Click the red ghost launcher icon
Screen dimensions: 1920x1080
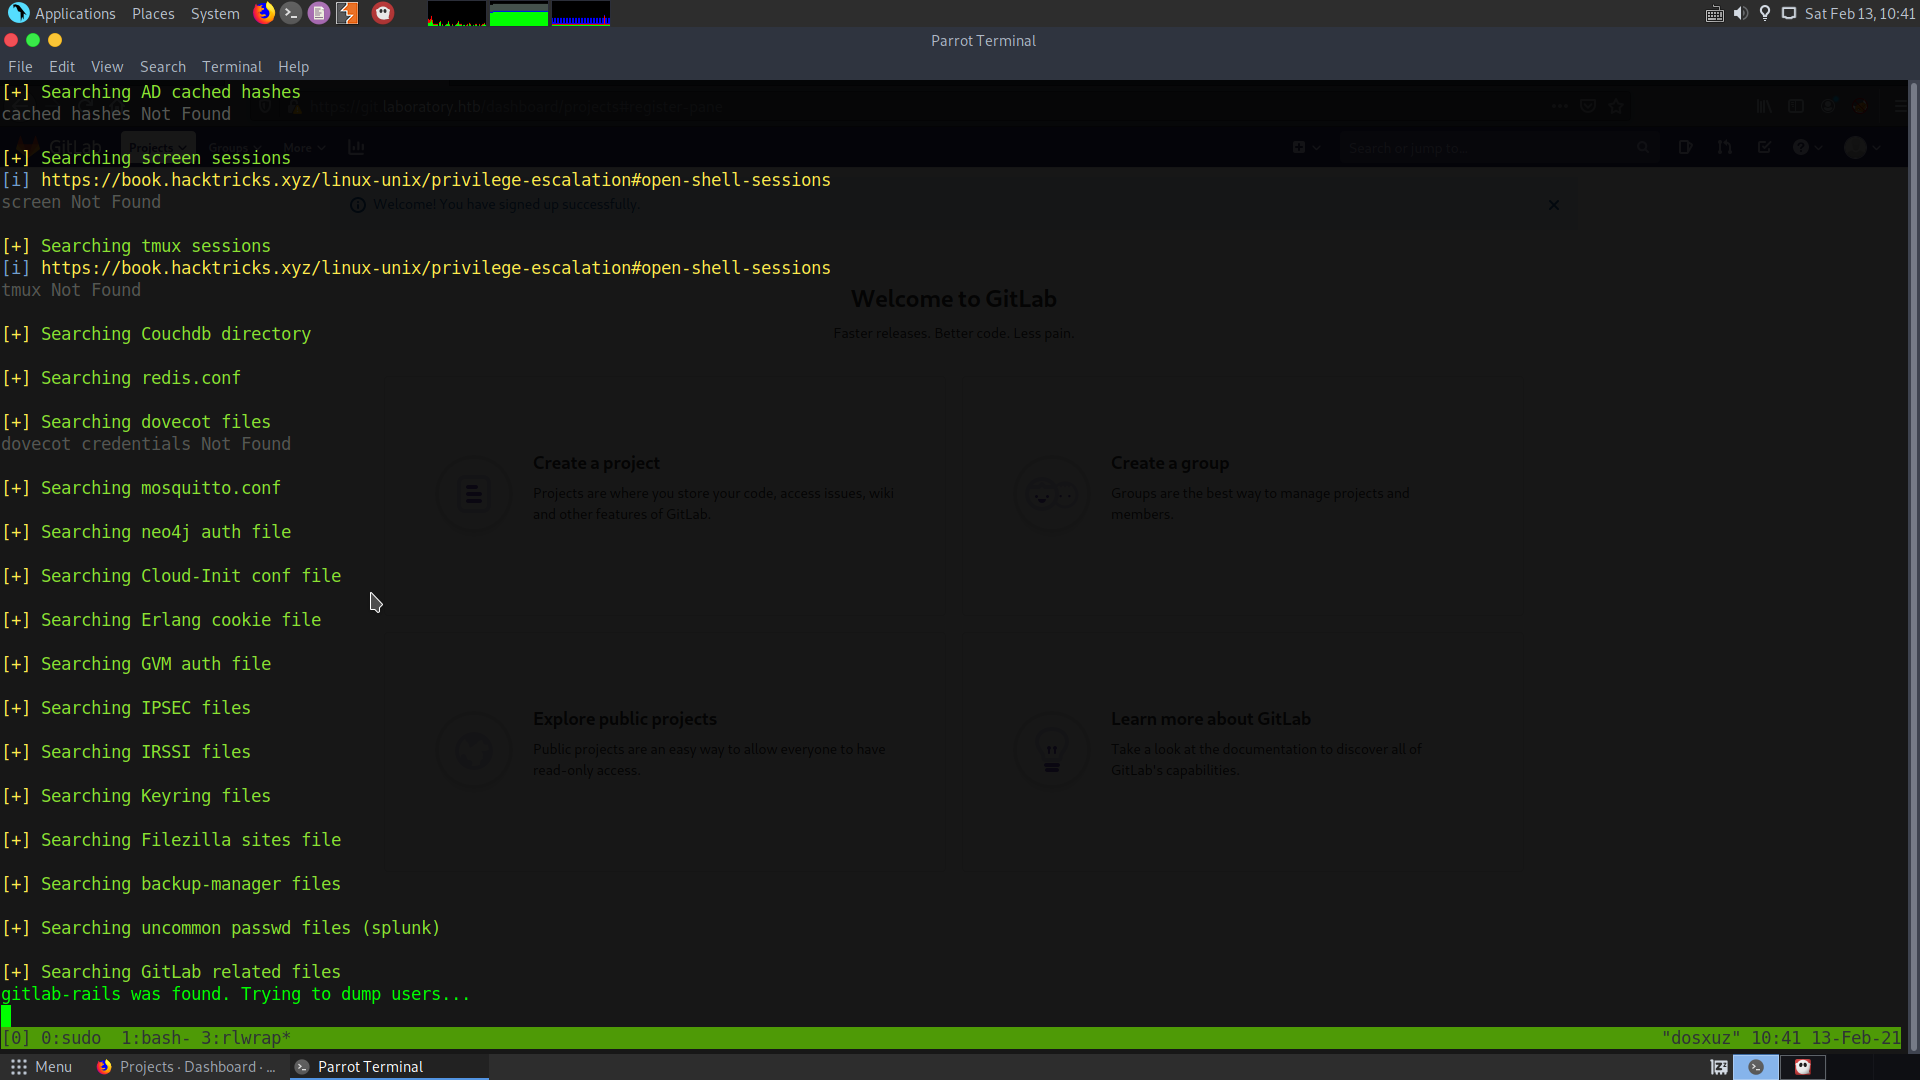(x=383, y=13)
